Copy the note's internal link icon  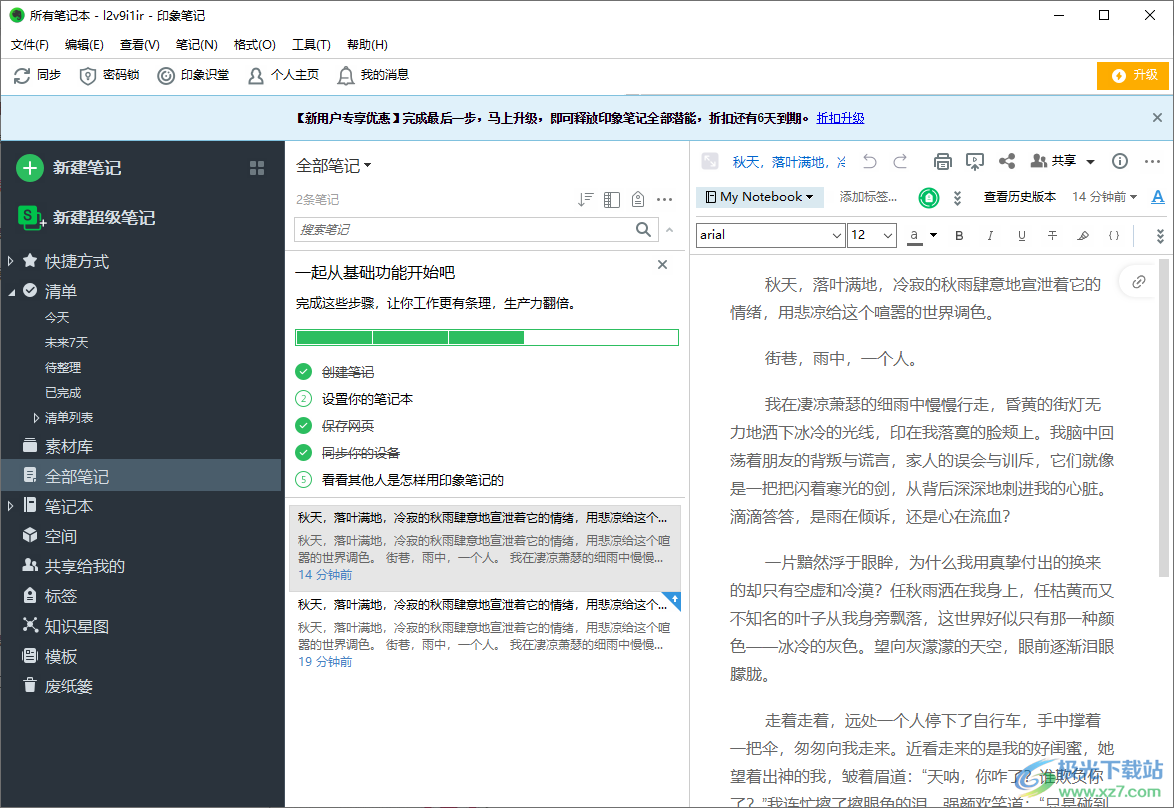[x=1139, y=282]
